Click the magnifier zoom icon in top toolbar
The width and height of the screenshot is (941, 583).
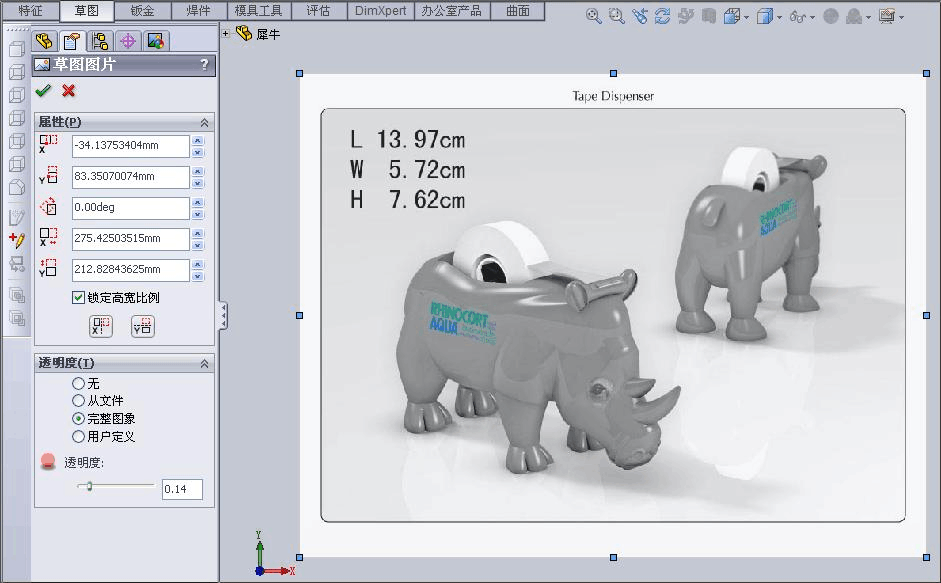point(592,16)
